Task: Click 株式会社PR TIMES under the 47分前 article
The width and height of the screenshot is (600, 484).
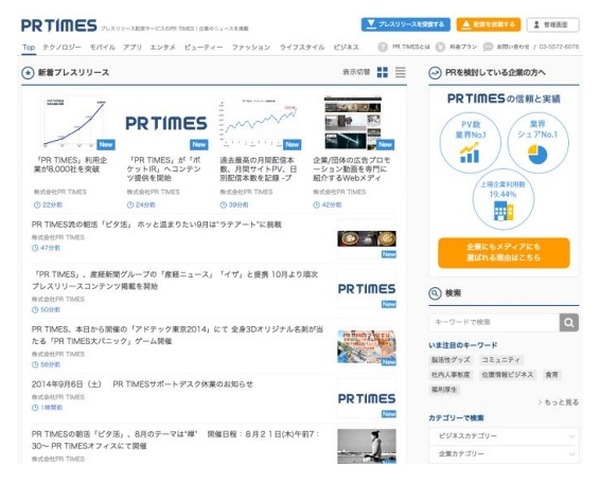Action: 58,237
